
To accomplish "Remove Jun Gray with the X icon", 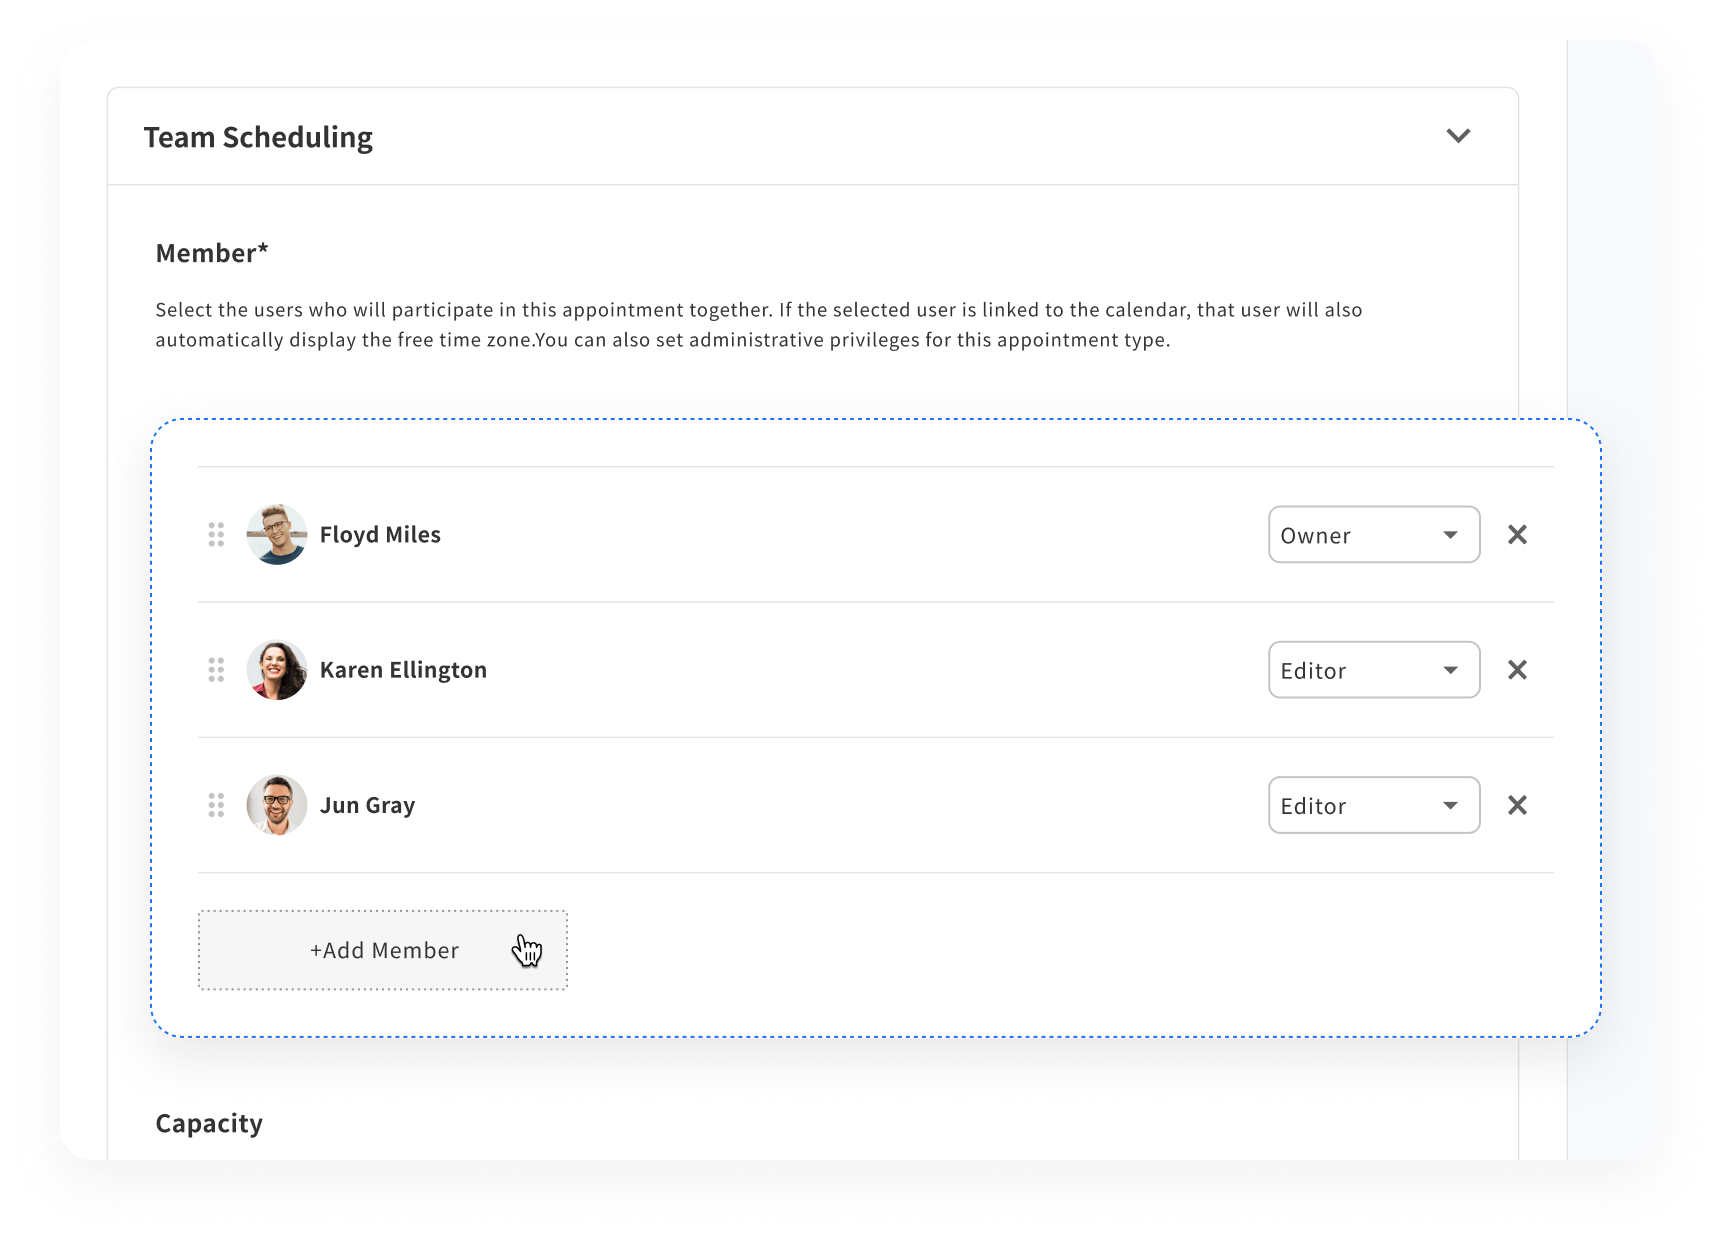I will point(1517,805).
